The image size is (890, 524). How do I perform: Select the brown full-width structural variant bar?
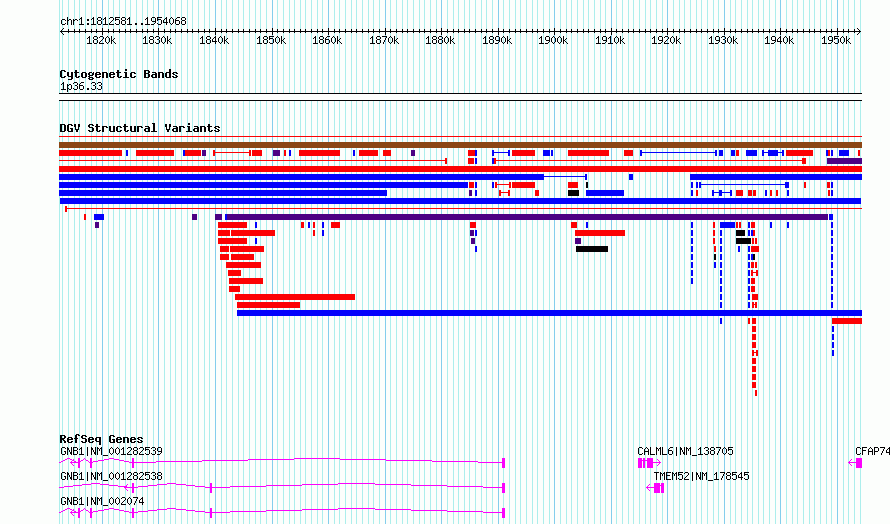[460, 145]
